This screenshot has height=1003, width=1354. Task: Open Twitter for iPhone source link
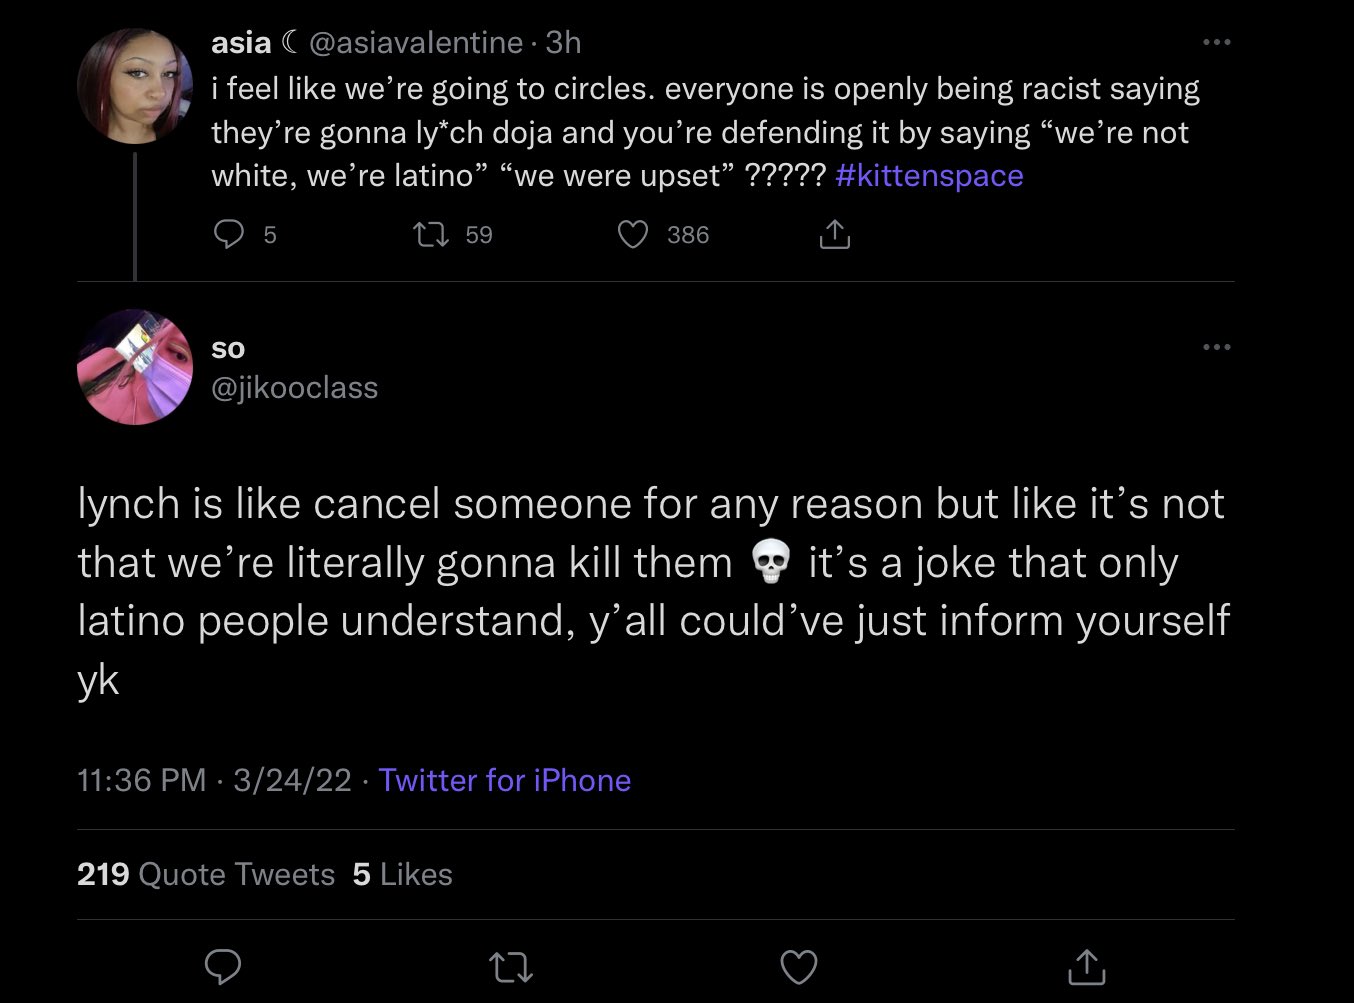pyautogui.click(x=505, y=780)
